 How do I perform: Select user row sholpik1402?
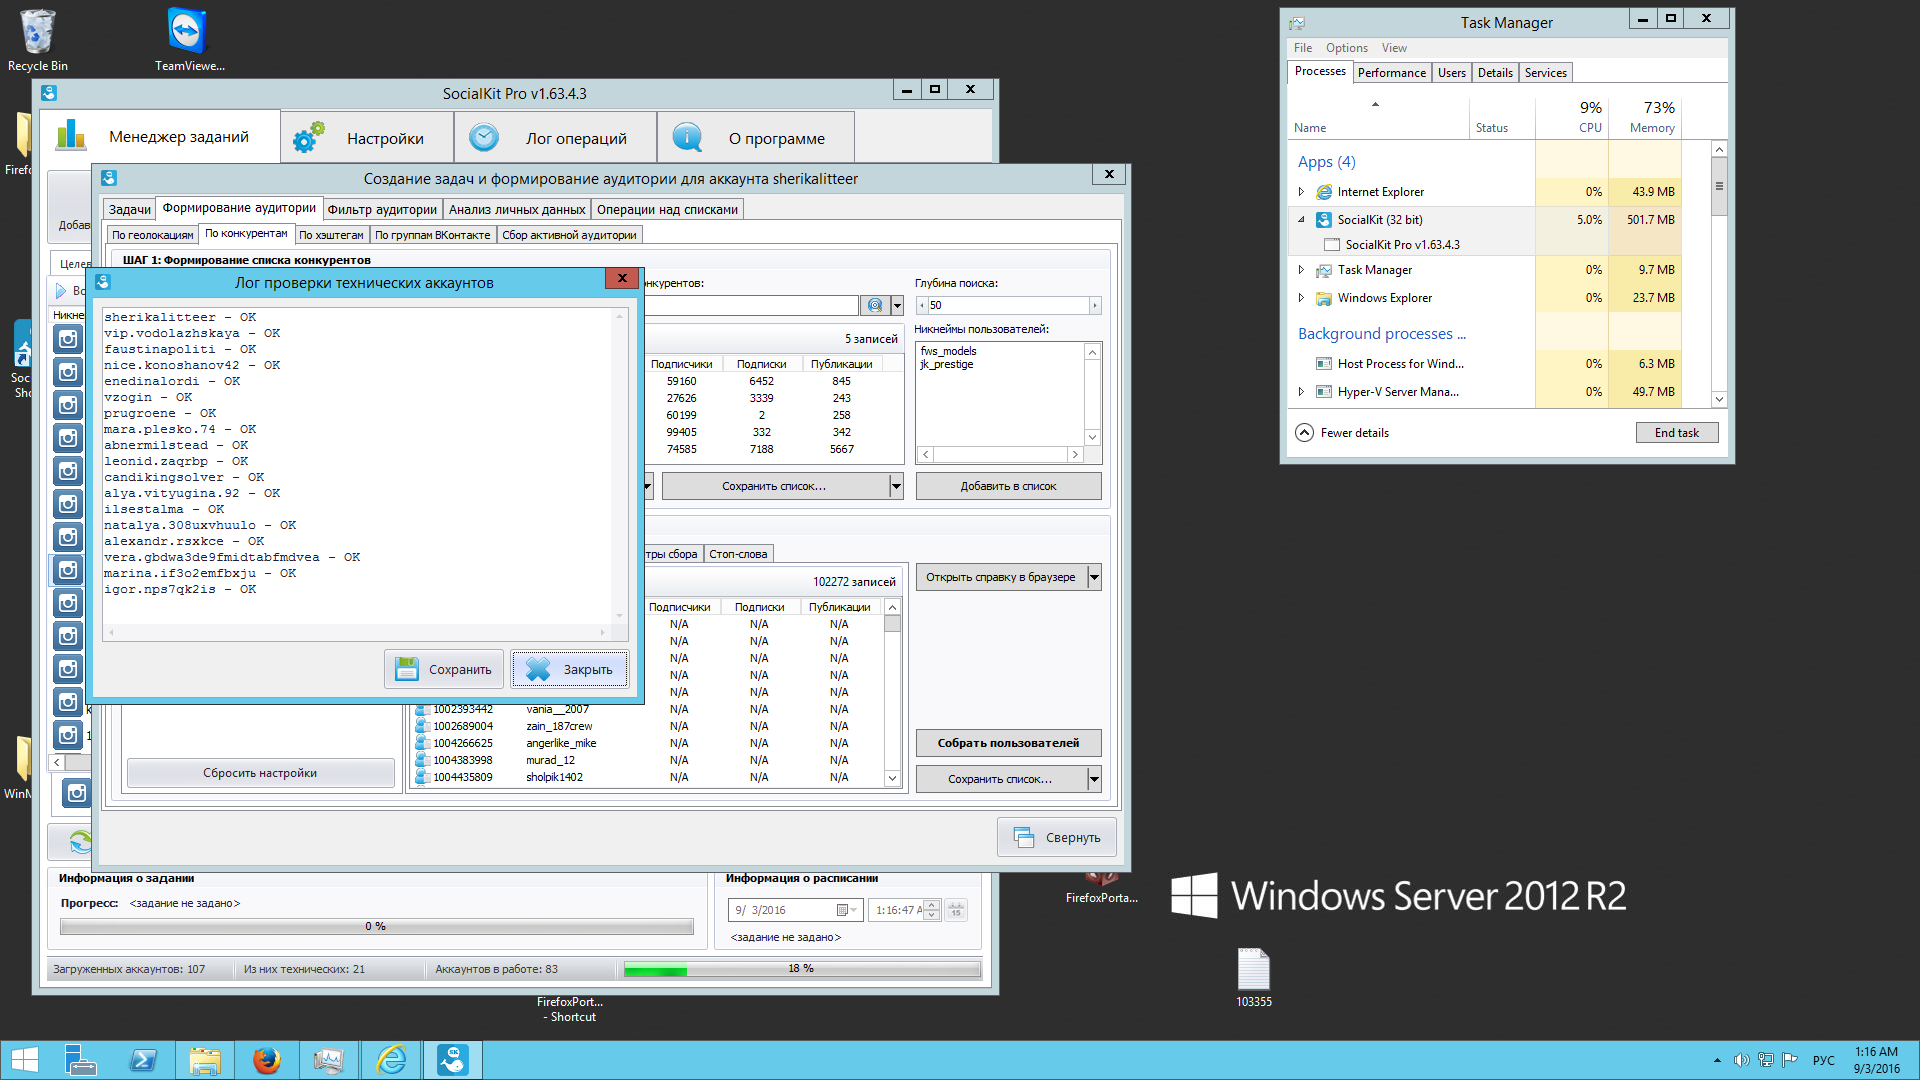(648, 777)
